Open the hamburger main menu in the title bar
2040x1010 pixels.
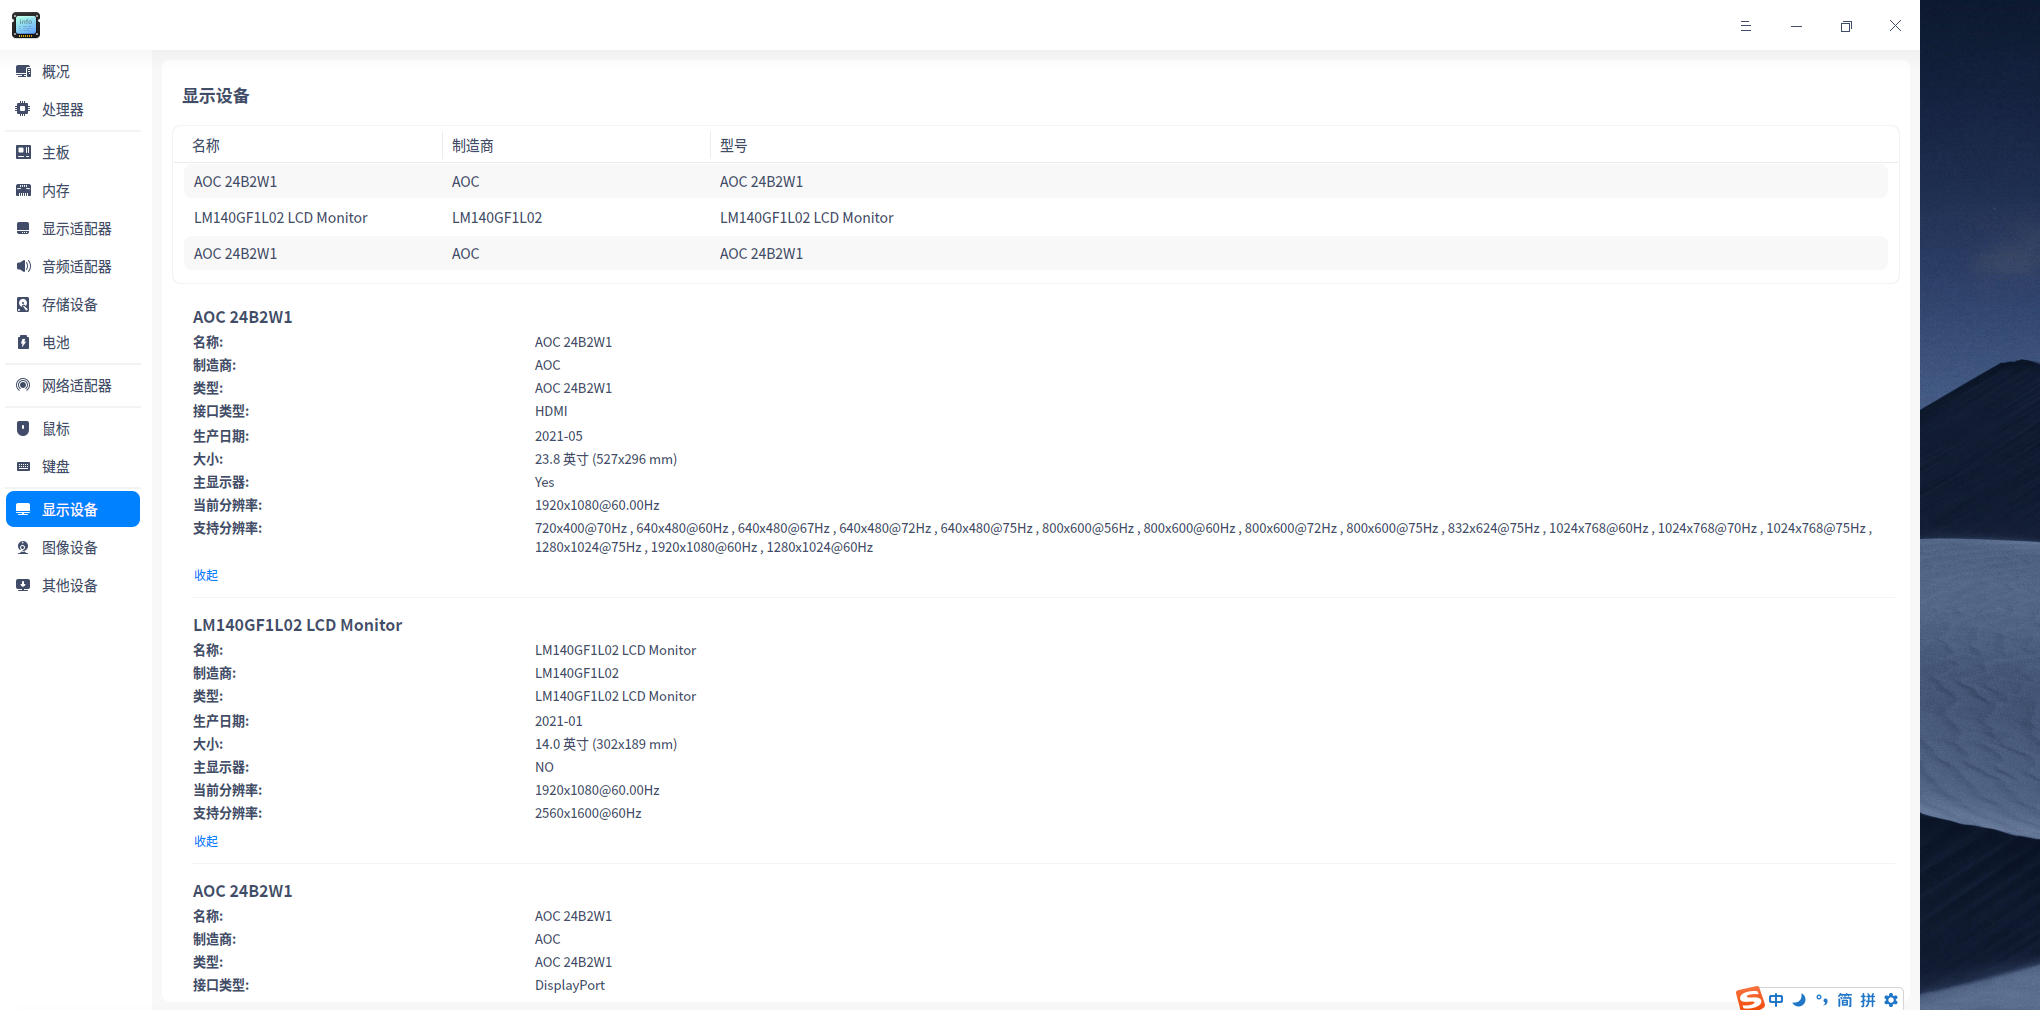1746,26
